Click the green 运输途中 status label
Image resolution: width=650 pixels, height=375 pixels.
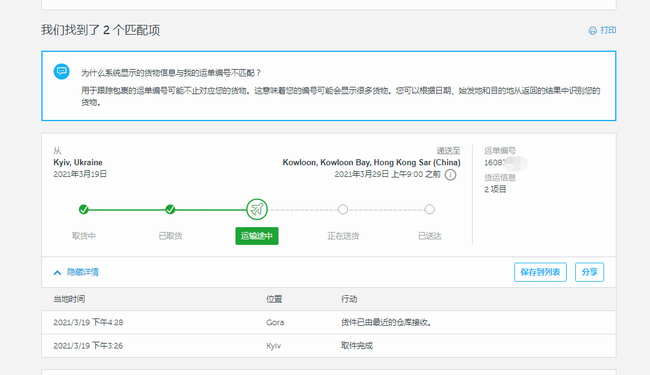coord(257,236)
